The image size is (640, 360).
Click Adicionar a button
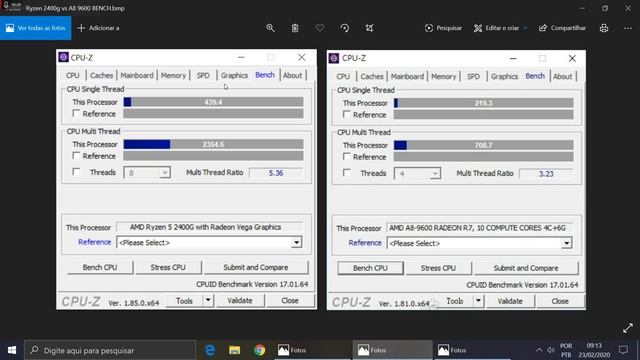(98, 28)
